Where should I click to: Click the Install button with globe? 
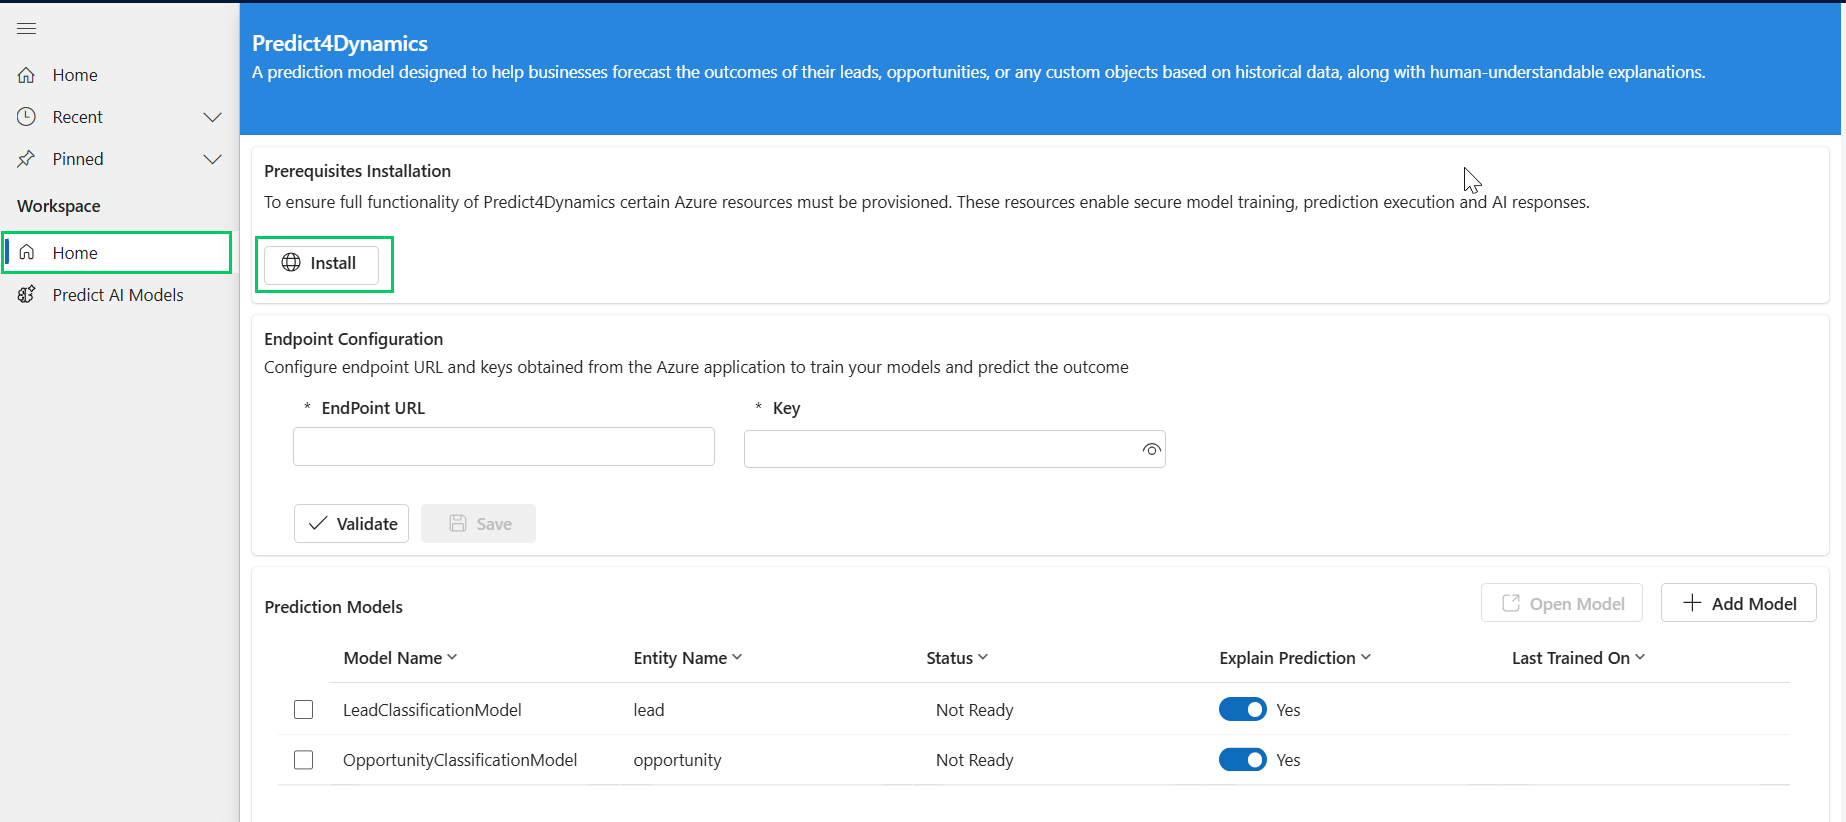[321, 263]
